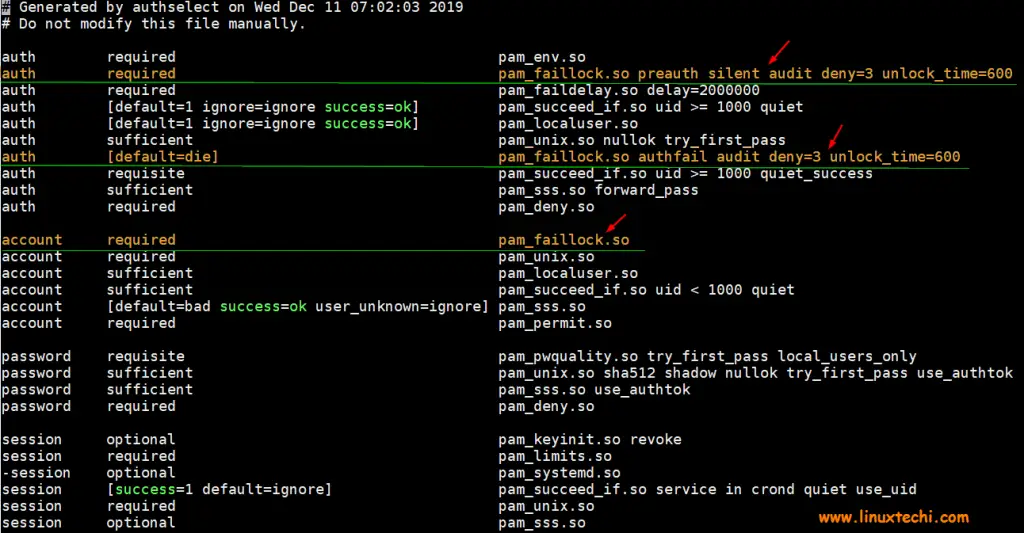The image size is (1024, 533).
Task: Click pam_unix.so in the account section
Action: (x=546, y=257)
